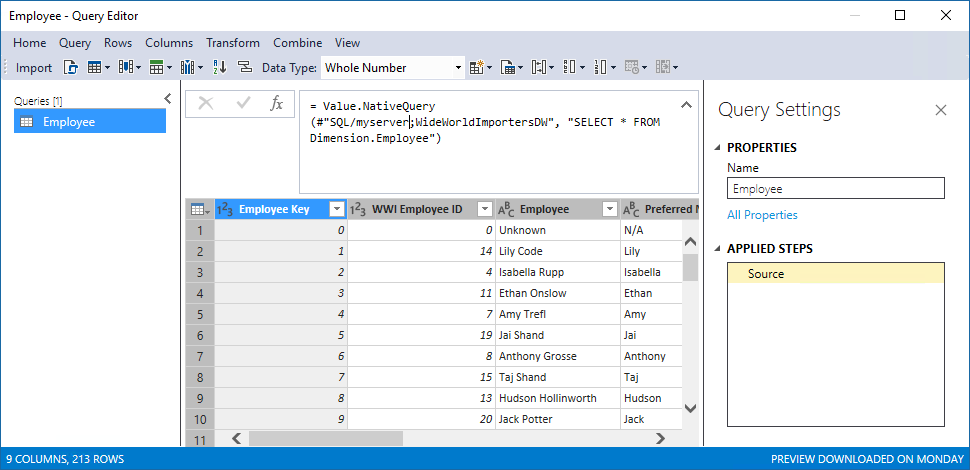The height and width of the screenshot is (470, 970).
Task: Collapse the PROPERTIES section
Action: [718, 148]
